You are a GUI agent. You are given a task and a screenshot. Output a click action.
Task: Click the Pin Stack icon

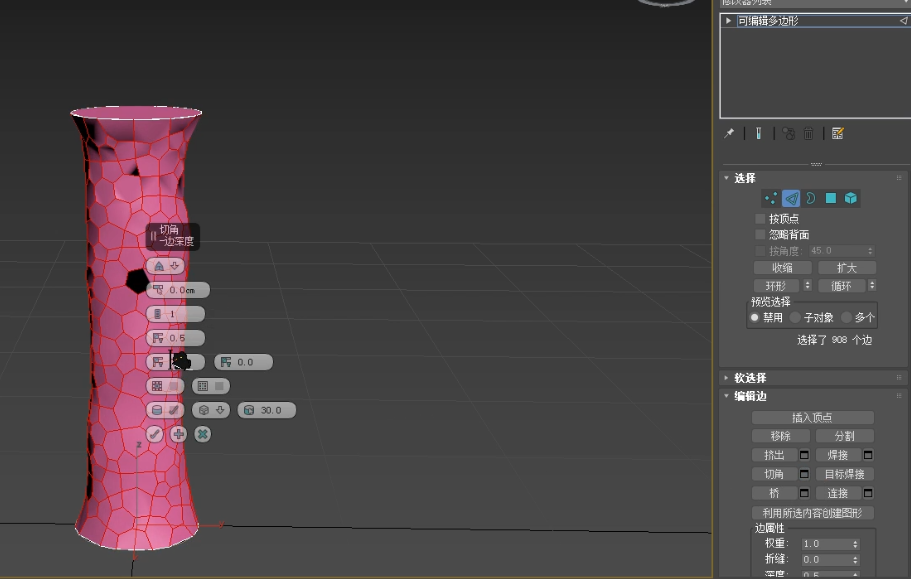[729, 134]
